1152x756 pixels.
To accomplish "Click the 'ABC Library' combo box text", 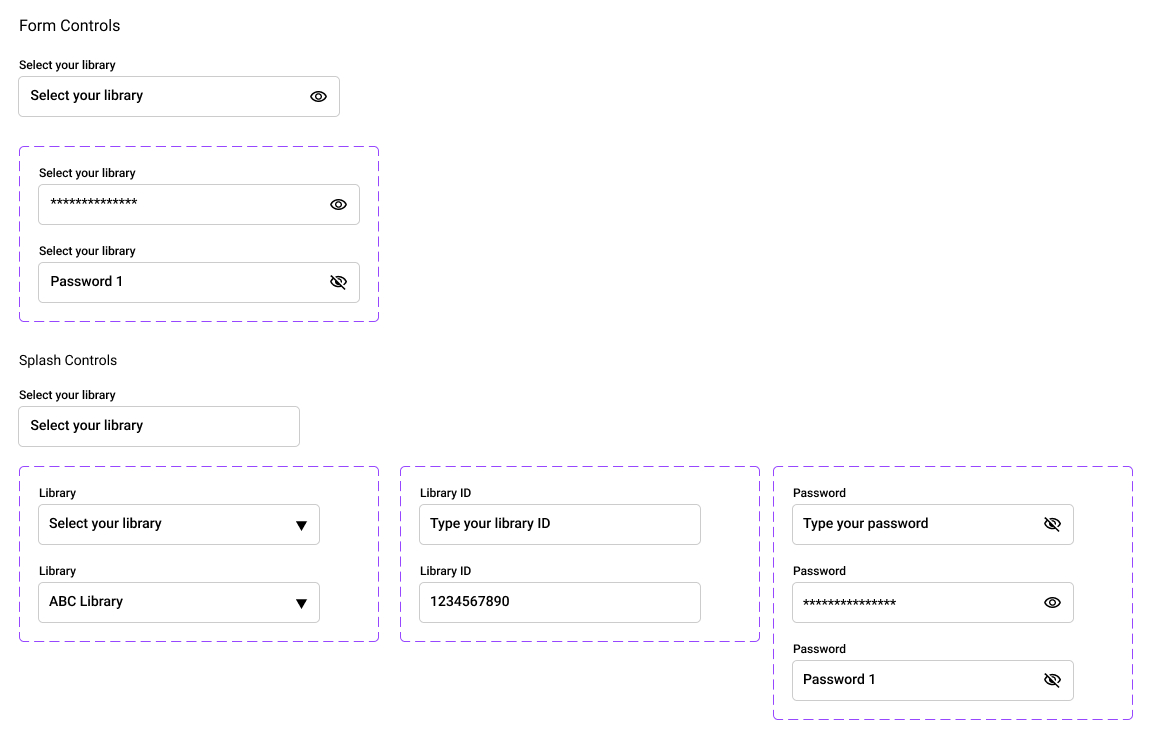I will [x=86, y=602].
